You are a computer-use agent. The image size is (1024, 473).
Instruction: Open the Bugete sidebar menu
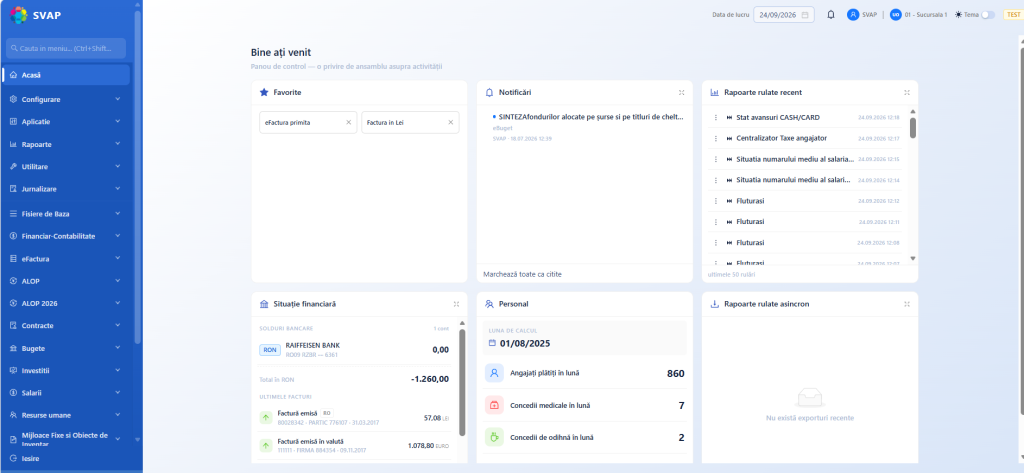click(x=65, y=348)
